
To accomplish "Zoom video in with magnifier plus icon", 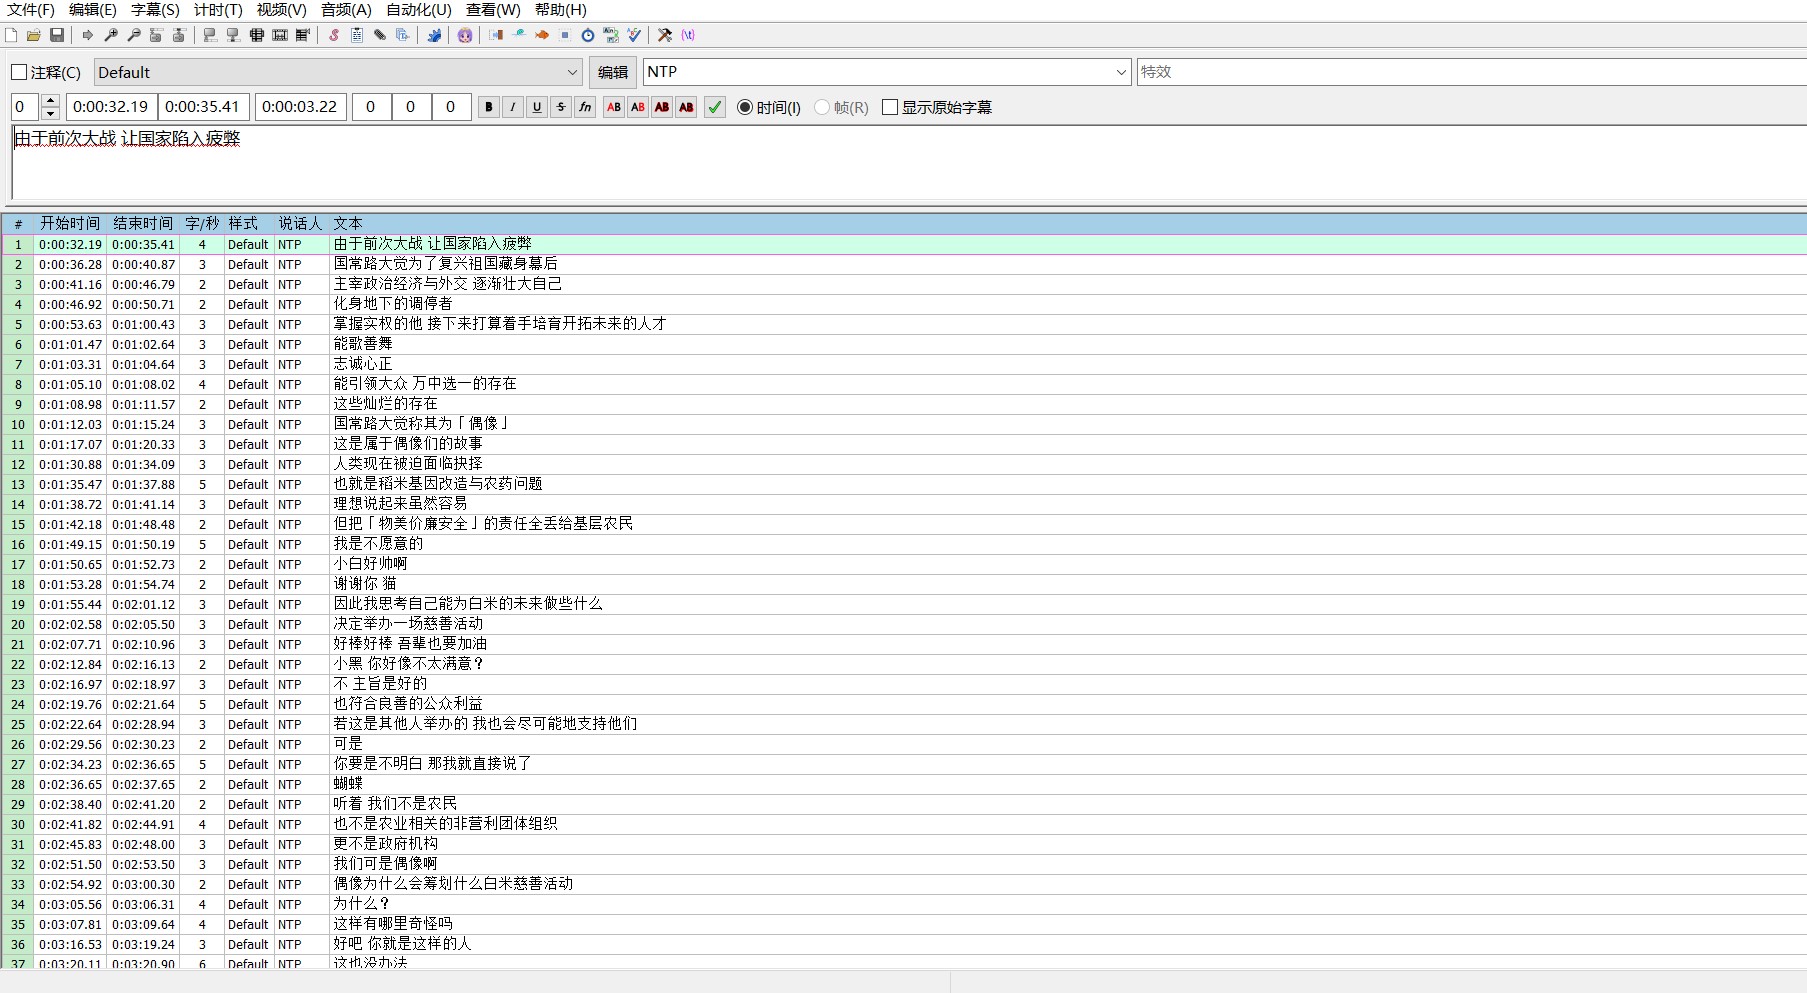I will pyautogui.click(x=111, y=35).
